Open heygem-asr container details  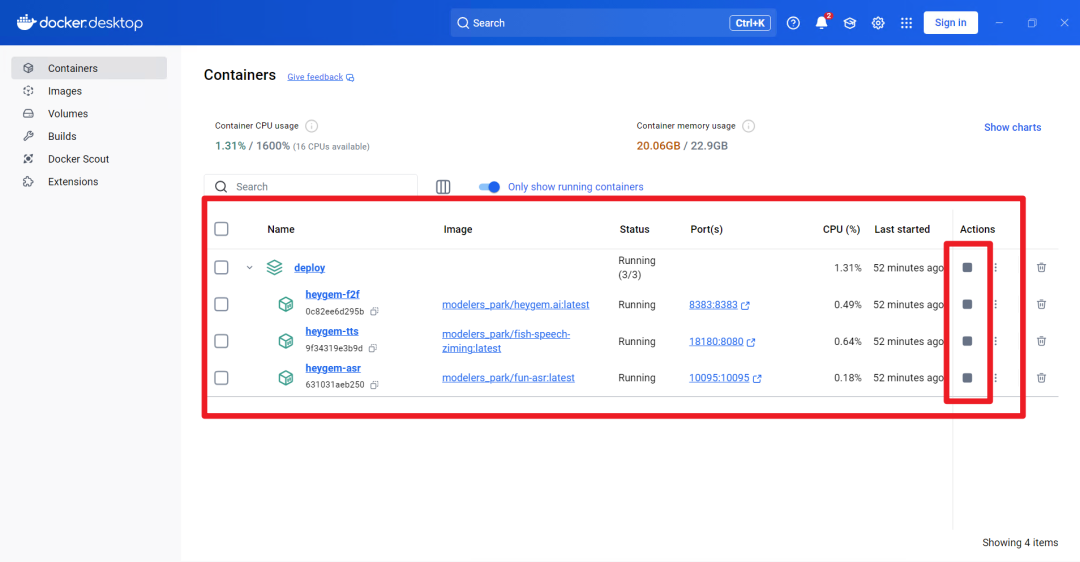333,368
